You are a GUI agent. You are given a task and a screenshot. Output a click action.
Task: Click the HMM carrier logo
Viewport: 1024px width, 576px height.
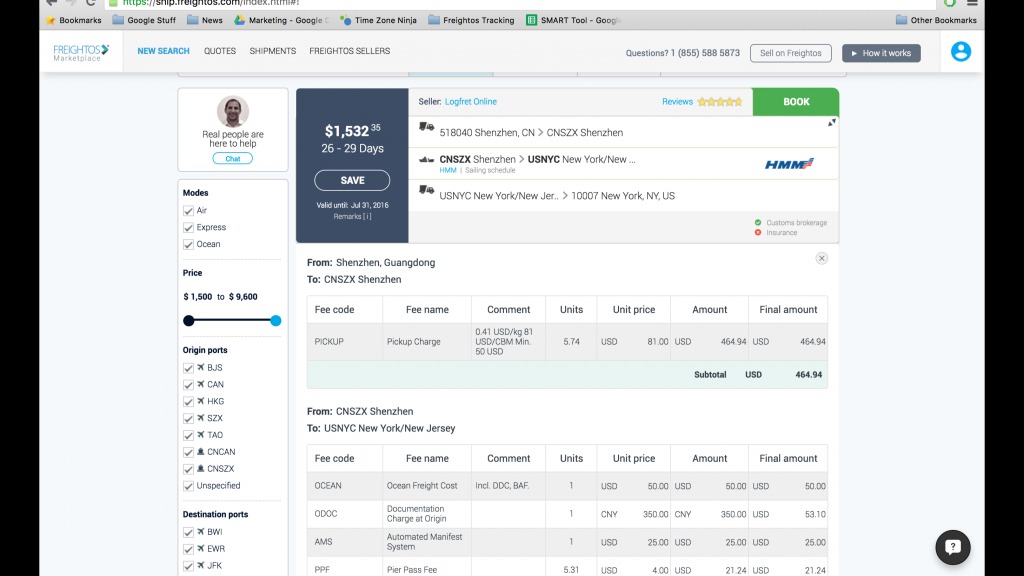pos(789,164)
